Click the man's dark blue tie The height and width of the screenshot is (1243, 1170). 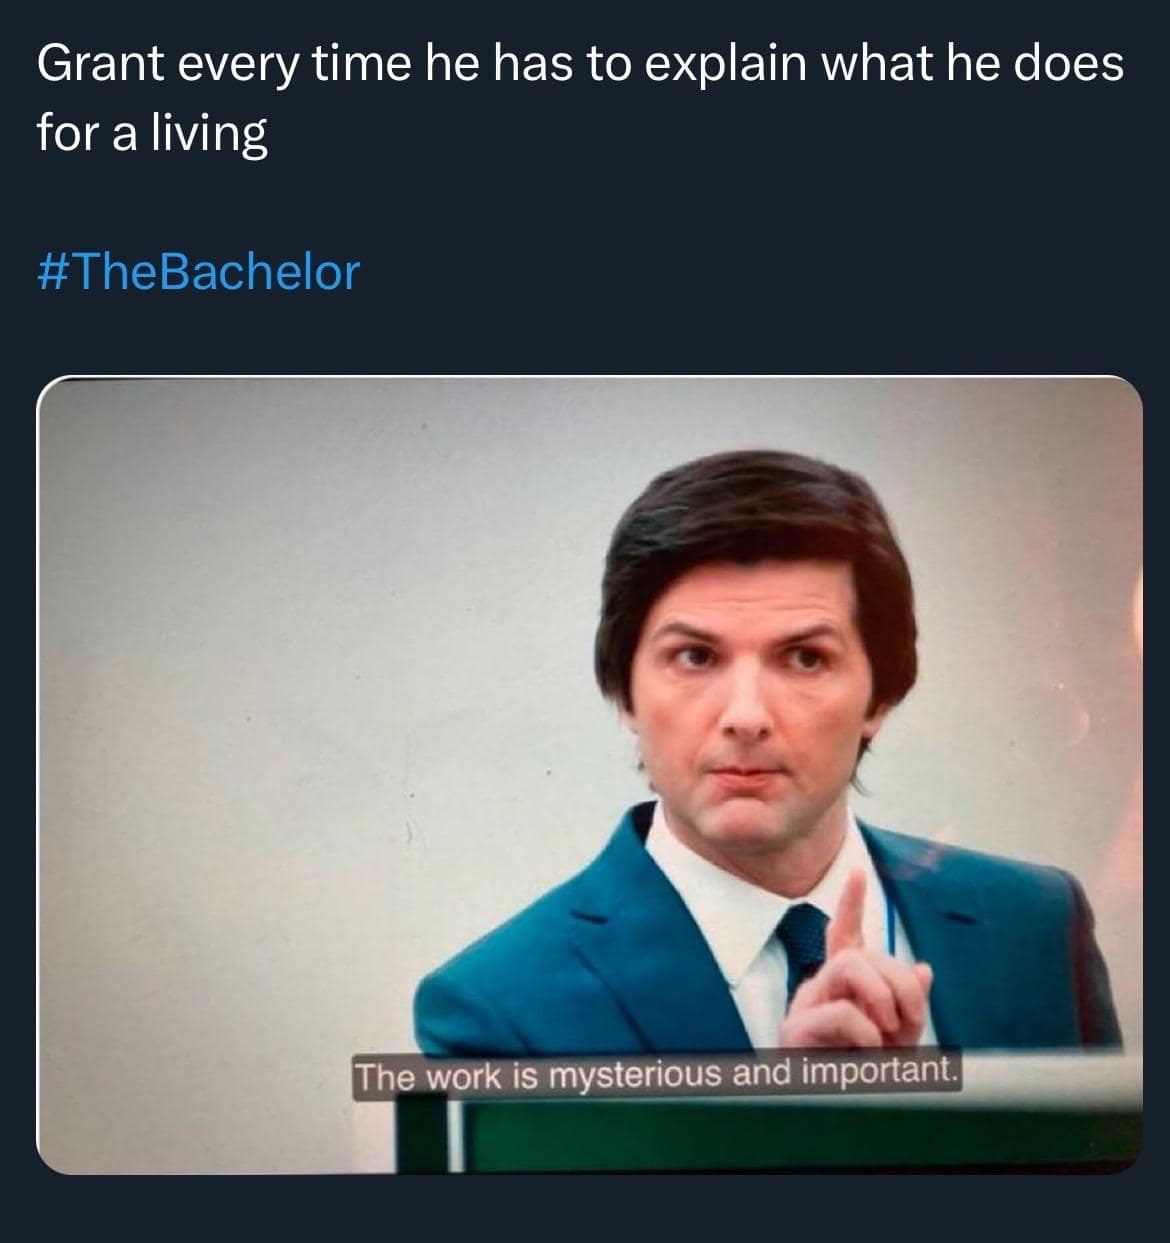click(x=801, y=945)
